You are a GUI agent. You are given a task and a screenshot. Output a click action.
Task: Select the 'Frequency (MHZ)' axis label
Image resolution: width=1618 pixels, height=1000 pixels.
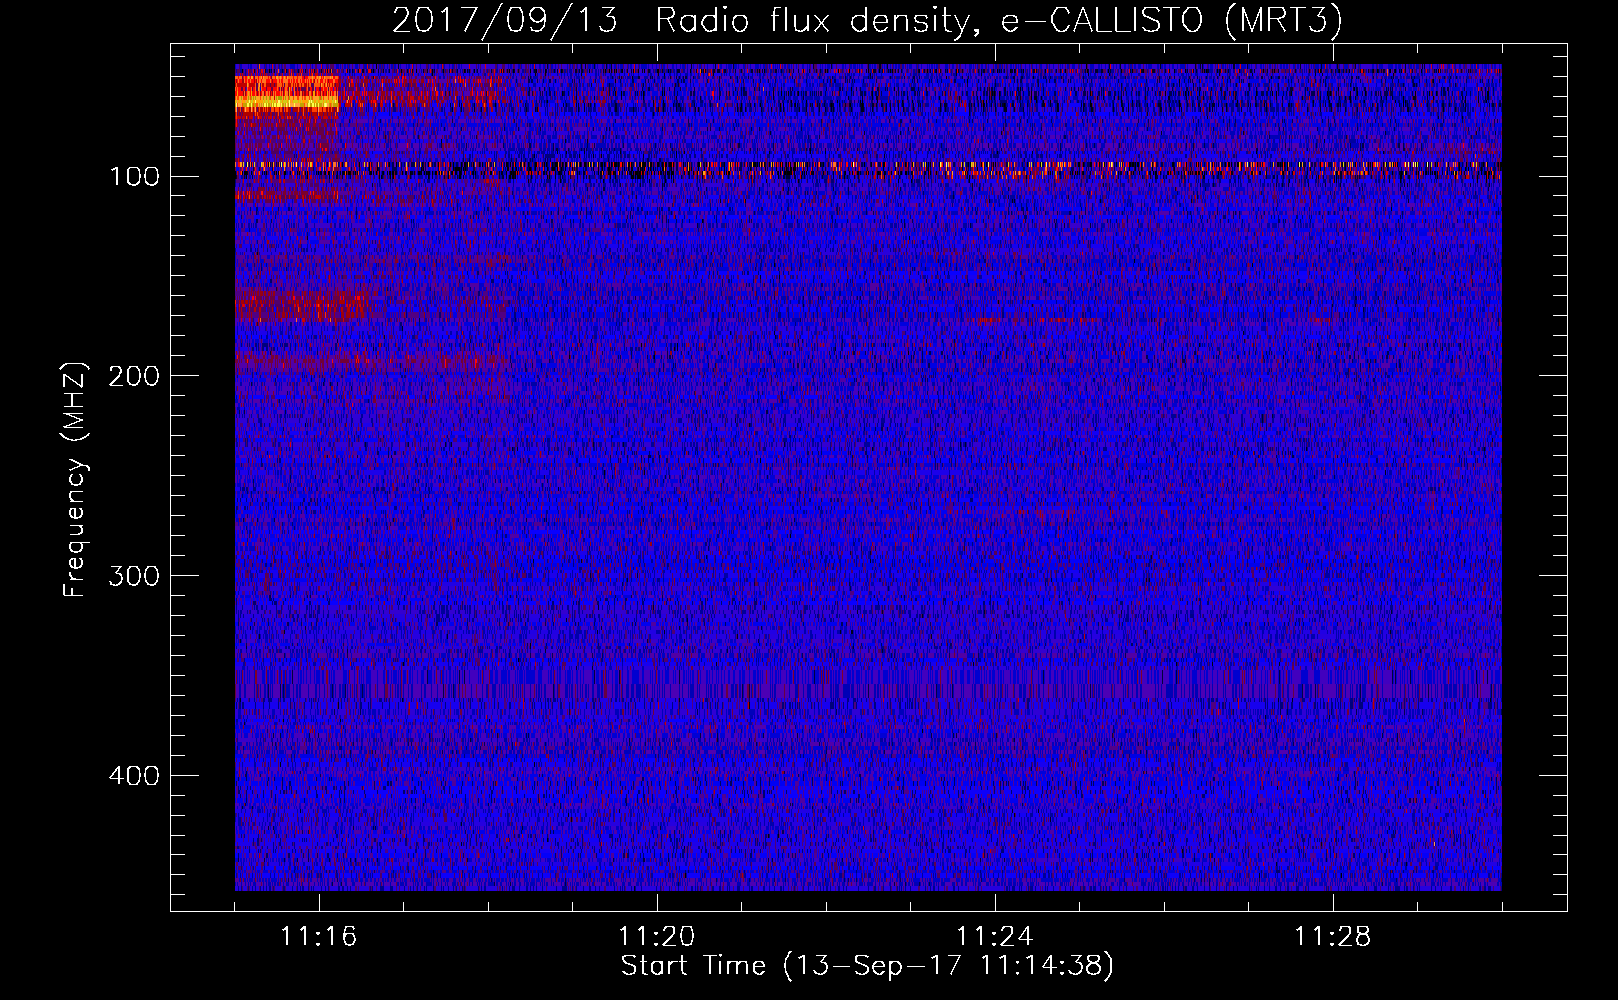[x=75, y=479]
